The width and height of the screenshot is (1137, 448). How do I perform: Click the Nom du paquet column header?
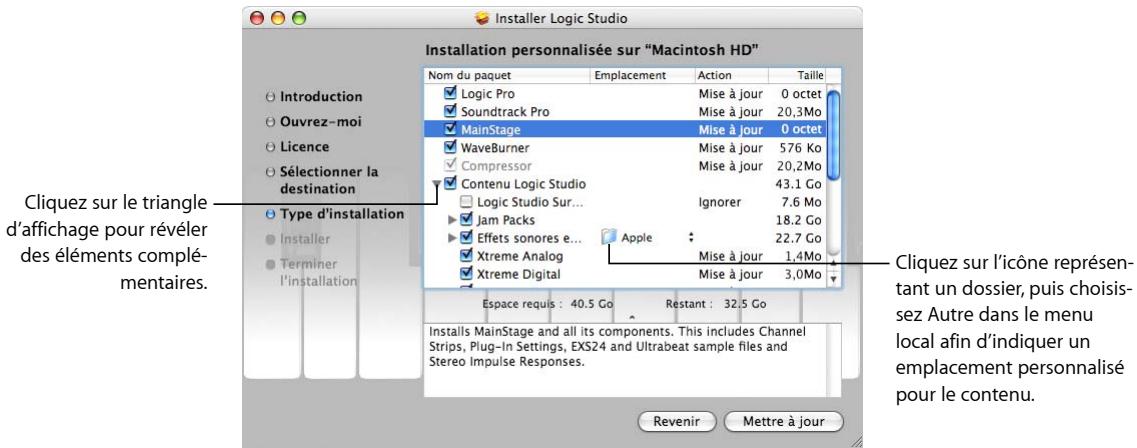(x=507, y=75)
